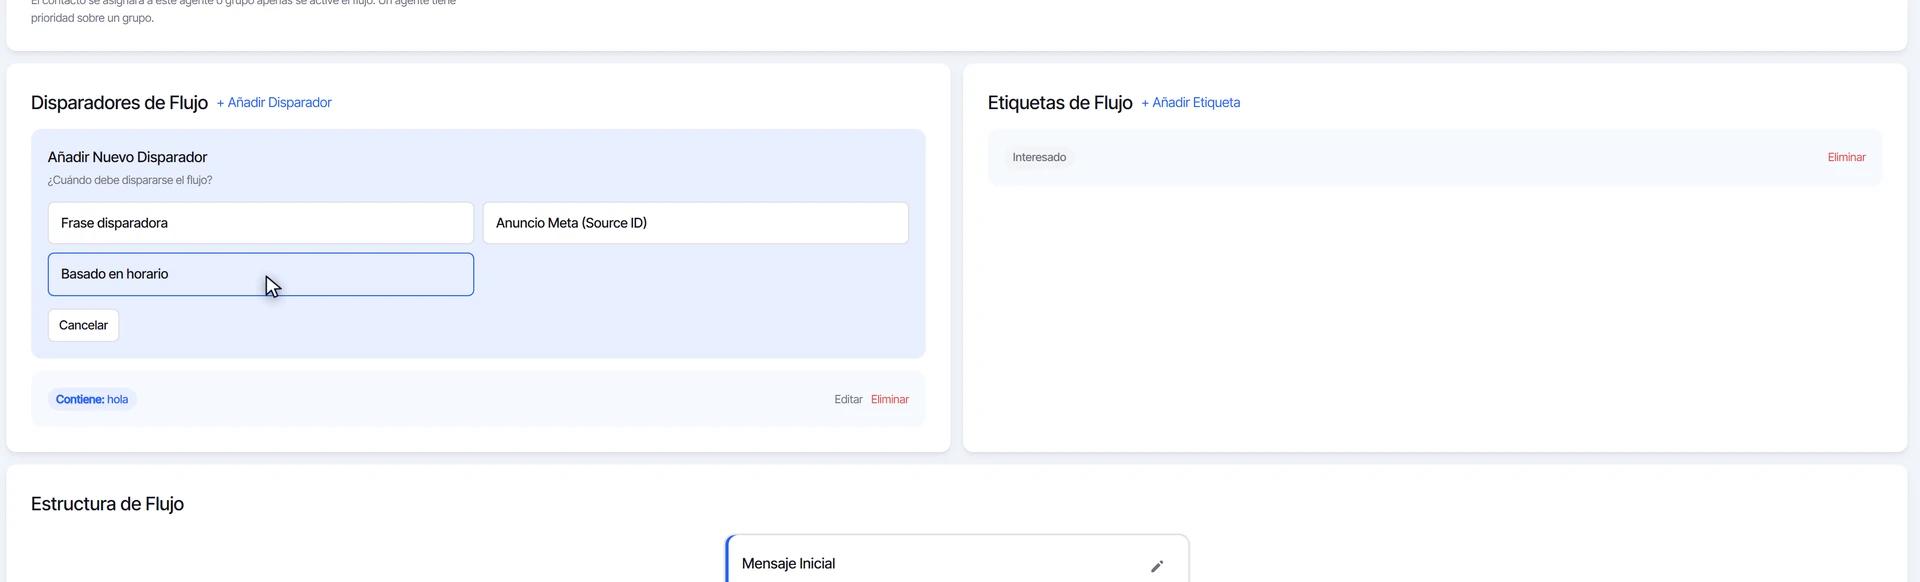Click the Interesado tag label
Image resolution: width=1920 pixels, height=582 pixels.
coord(1039,158)
